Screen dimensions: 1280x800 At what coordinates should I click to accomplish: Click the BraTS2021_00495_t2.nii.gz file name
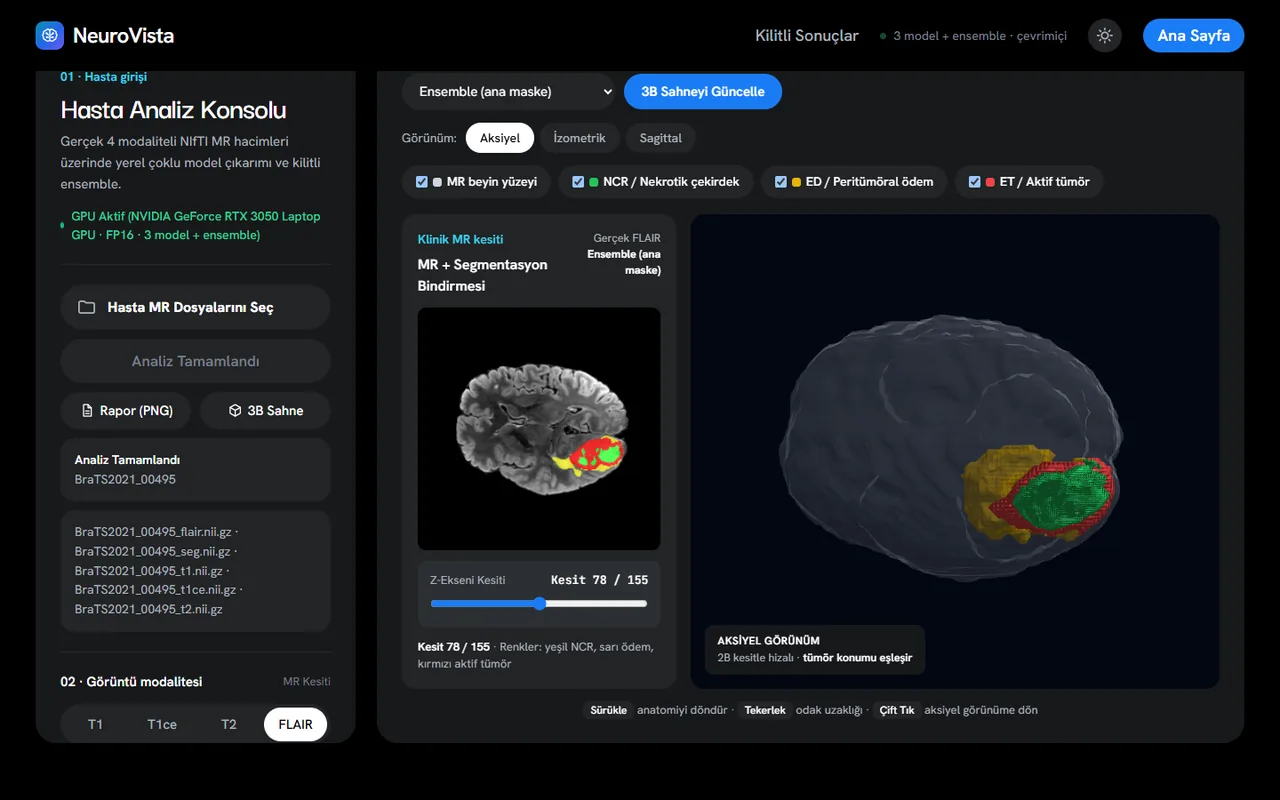click(148, 609)
